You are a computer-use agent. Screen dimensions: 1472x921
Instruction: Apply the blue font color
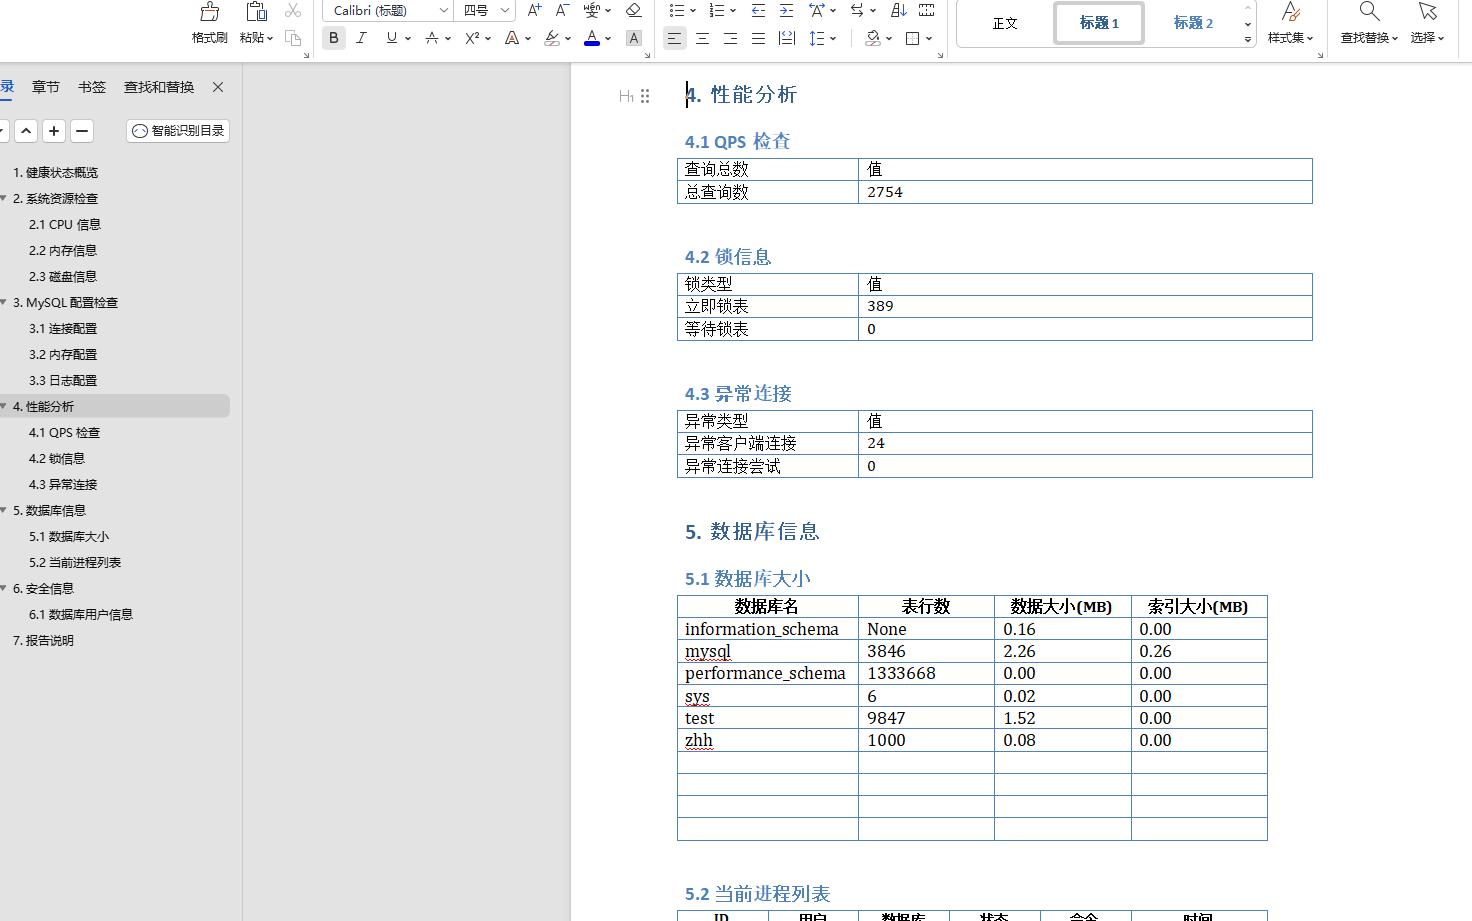(592, 38)
